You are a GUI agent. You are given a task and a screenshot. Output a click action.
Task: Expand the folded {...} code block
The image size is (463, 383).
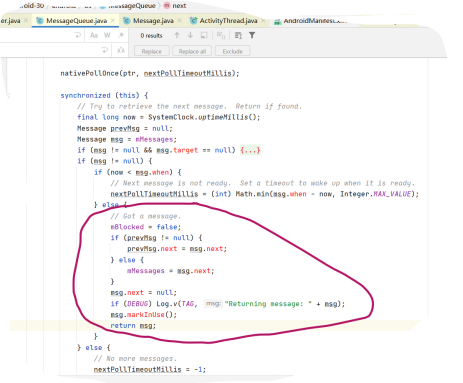pos(250,150)
